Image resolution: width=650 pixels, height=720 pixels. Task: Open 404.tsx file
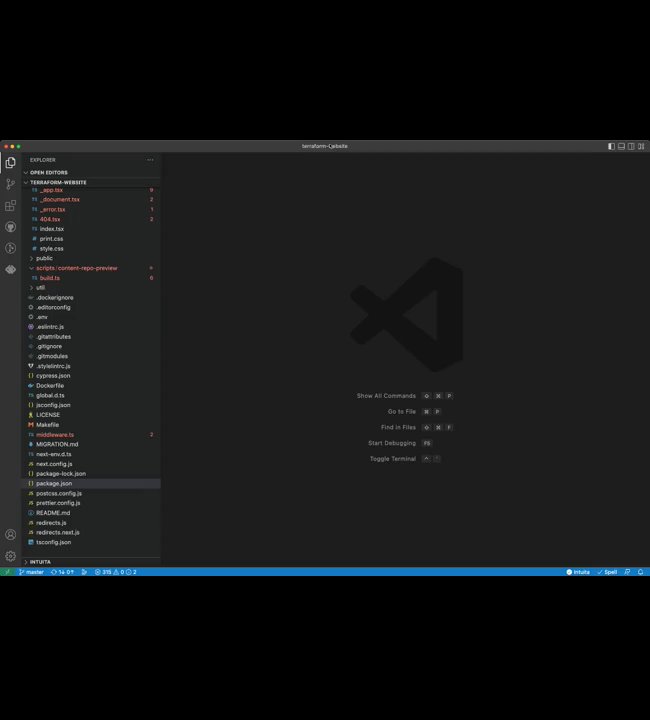coord(91,219)
